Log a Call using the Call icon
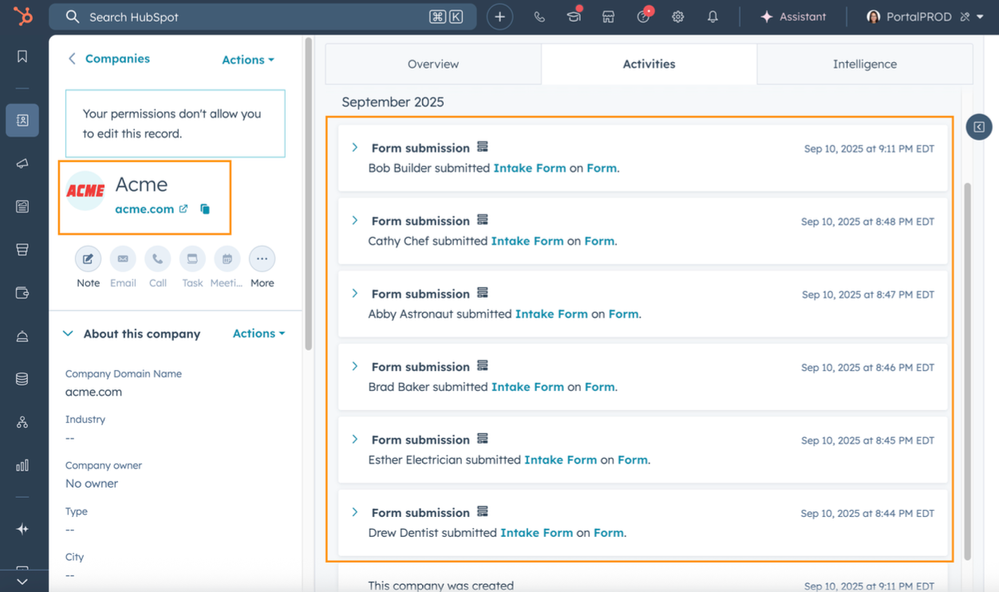Viewport: 999px width, 592px height. [x=157, y=258]
